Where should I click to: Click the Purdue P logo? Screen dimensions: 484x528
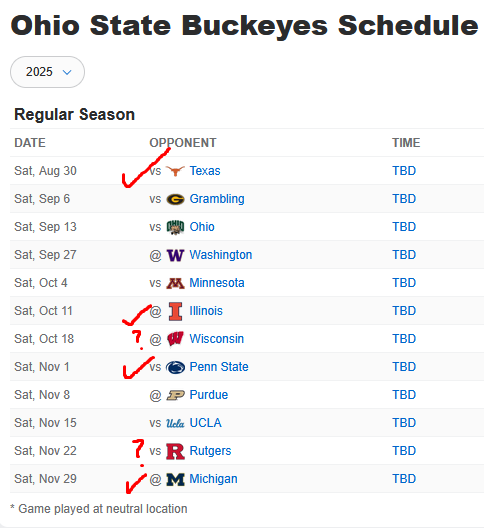coord(175,395)
